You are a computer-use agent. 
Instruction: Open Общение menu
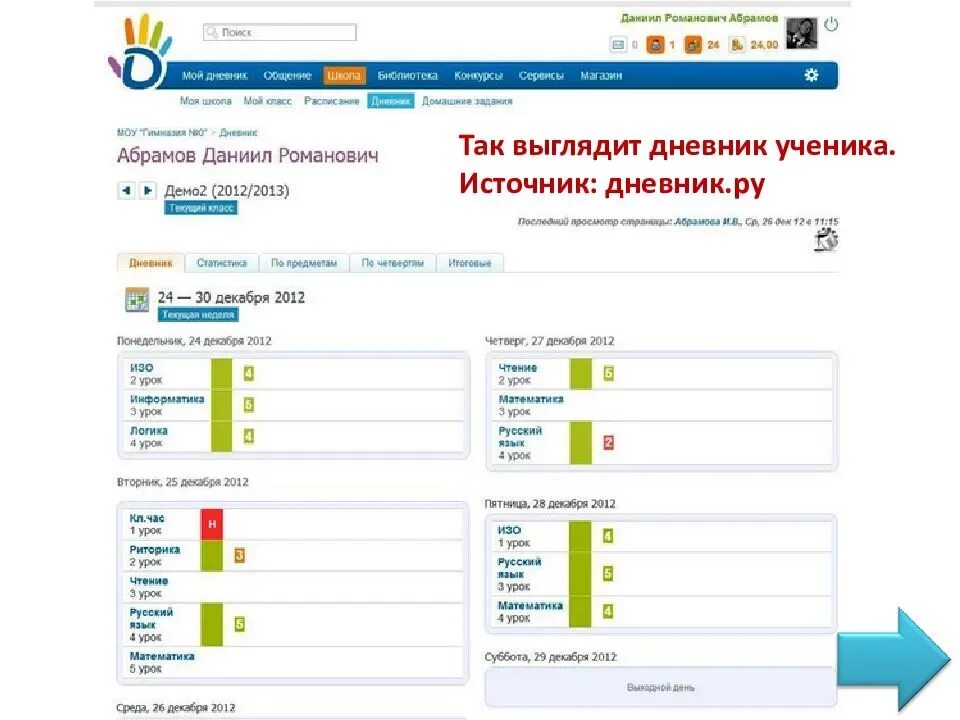[x=287, y=75]
